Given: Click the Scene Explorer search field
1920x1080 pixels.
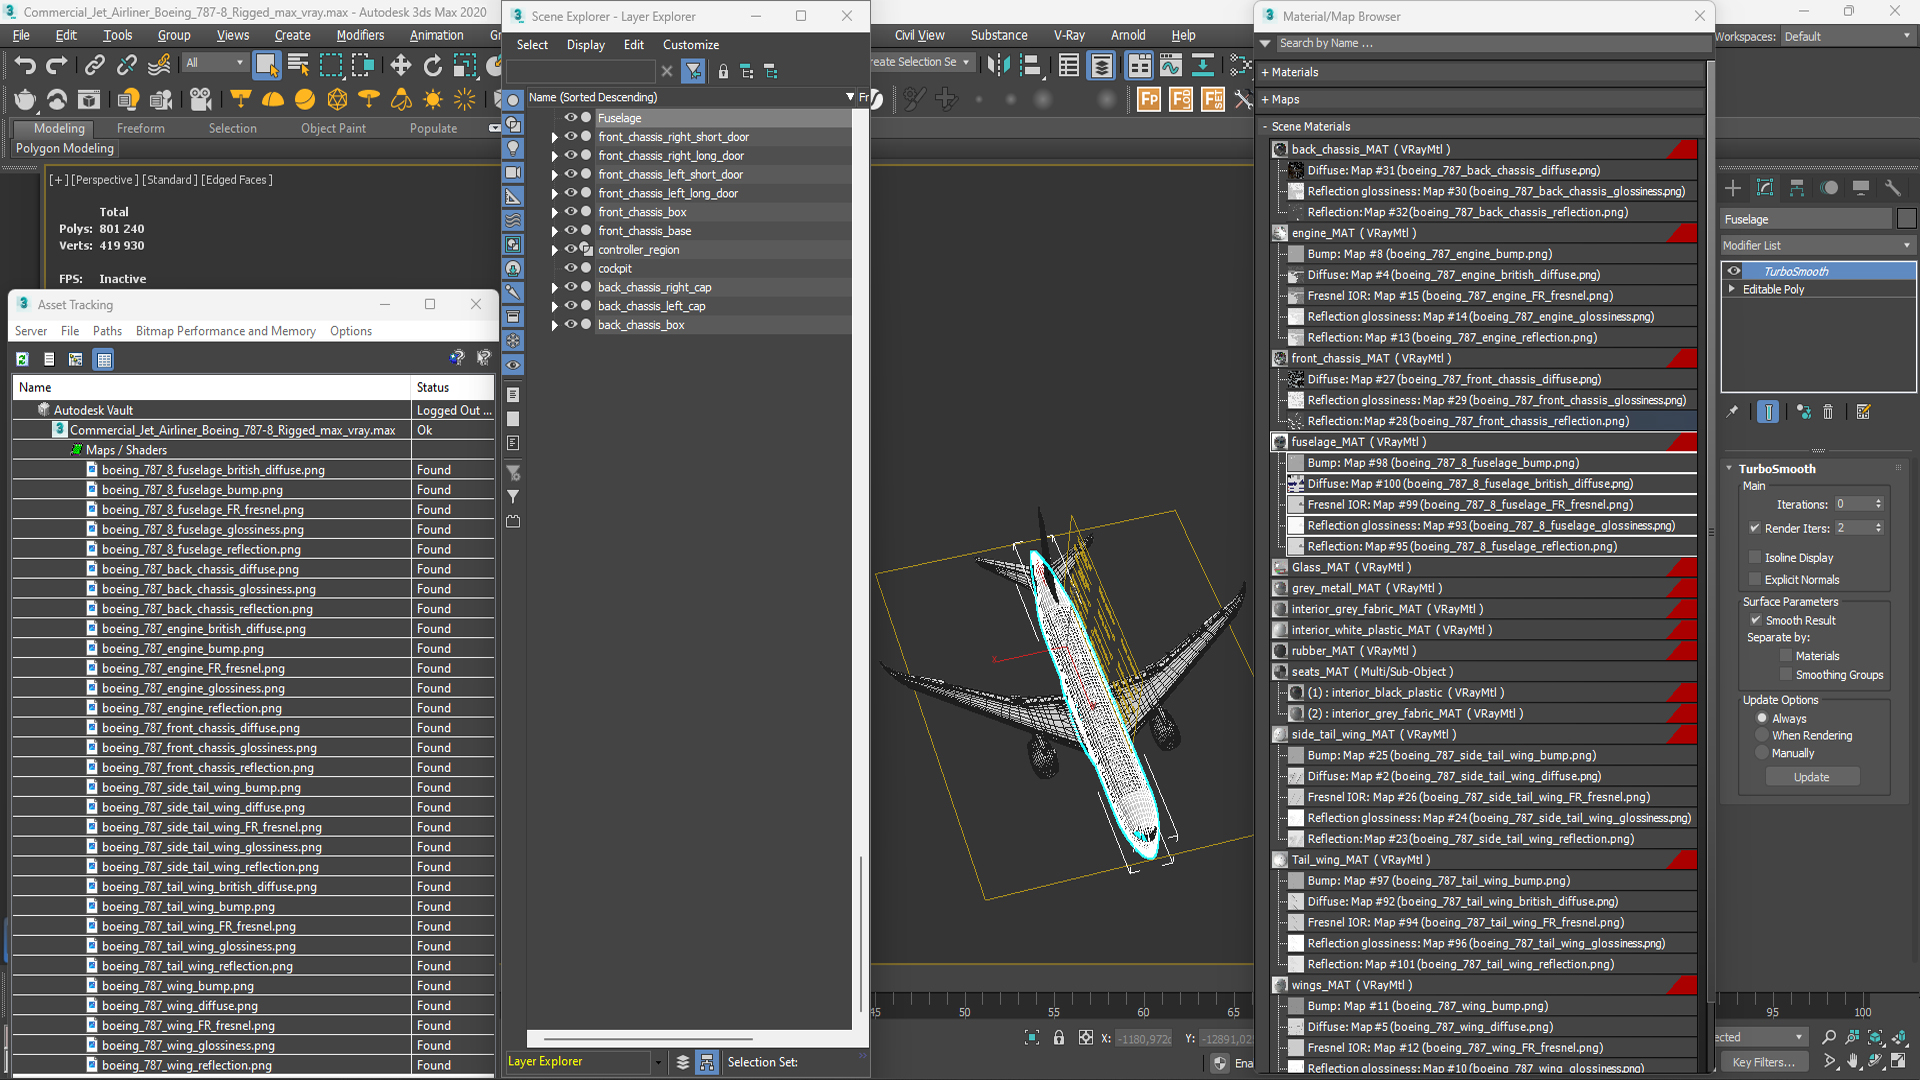Looking at the screenshot, I should (581, 71).
